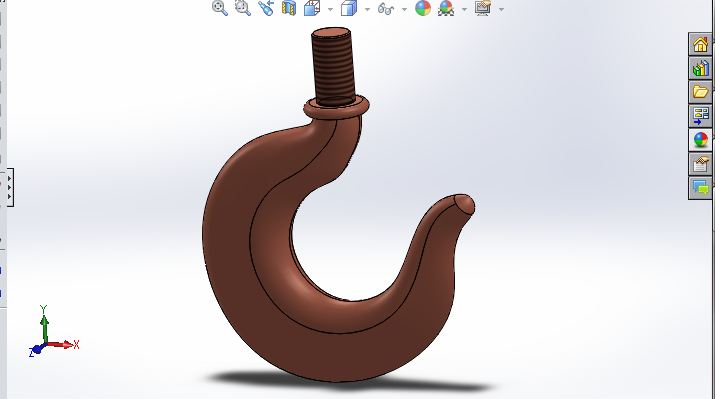Open the View Settings dropdown arrow
This screenshot has width=715, height=399.
[501, 9]
